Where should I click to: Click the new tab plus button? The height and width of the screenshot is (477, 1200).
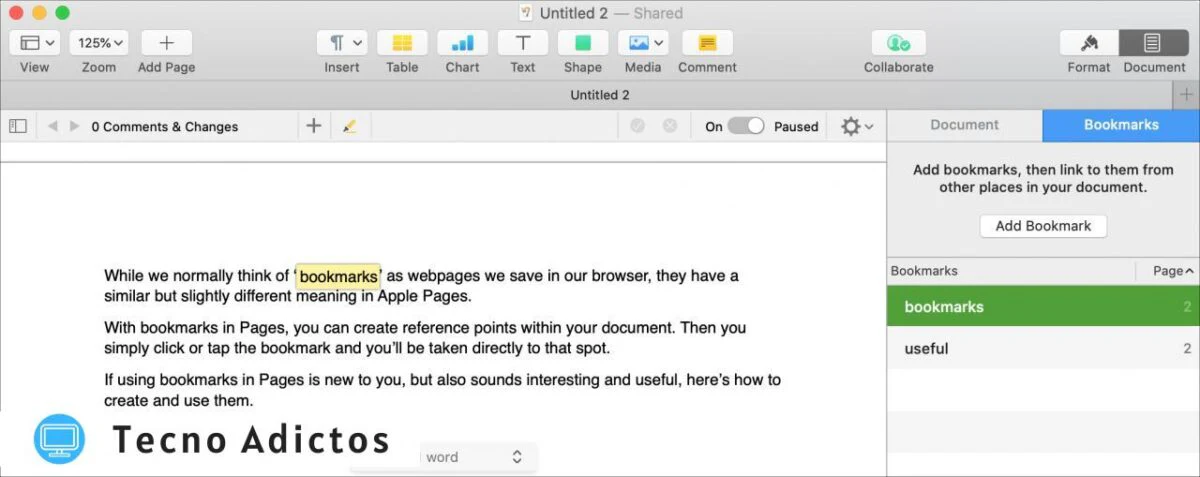1186,95
